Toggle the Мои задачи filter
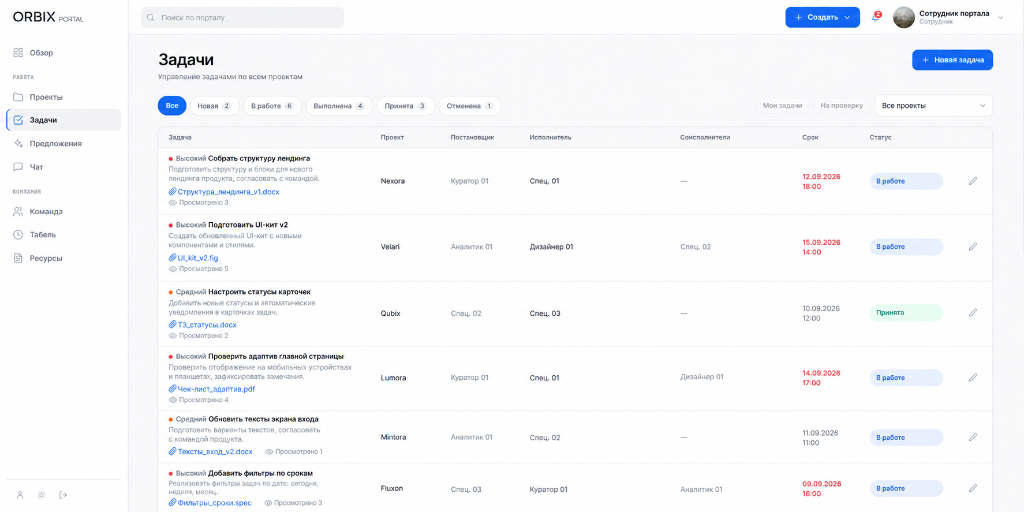The width and height of the screenshot is (1024, 512). point(783,105)
